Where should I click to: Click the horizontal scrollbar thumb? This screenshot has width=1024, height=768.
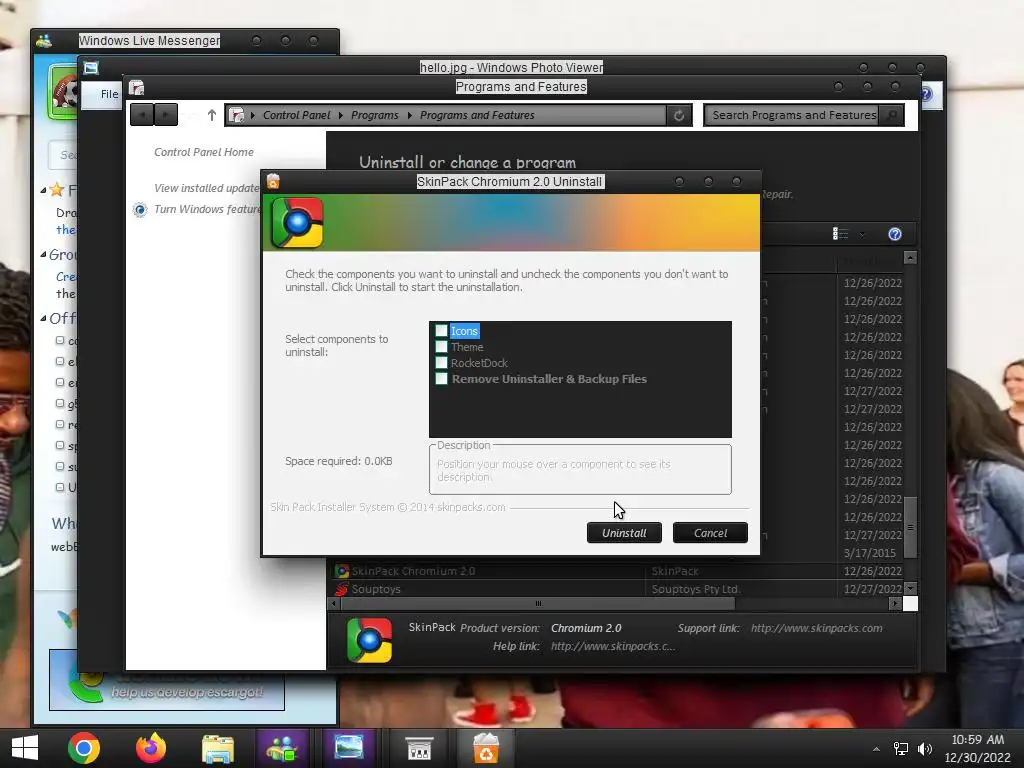(x=538, y=603)
